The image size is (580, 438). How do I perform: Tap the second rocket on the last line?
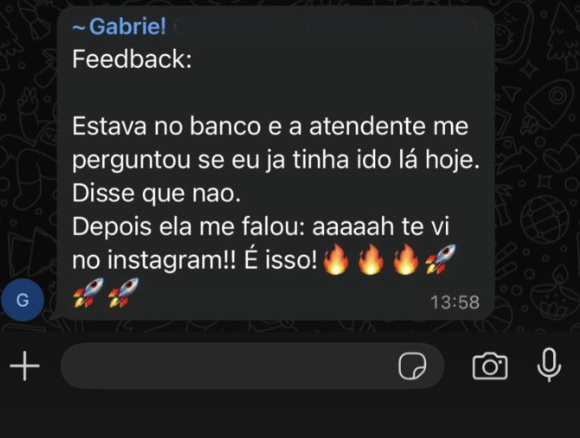[123, 293]
